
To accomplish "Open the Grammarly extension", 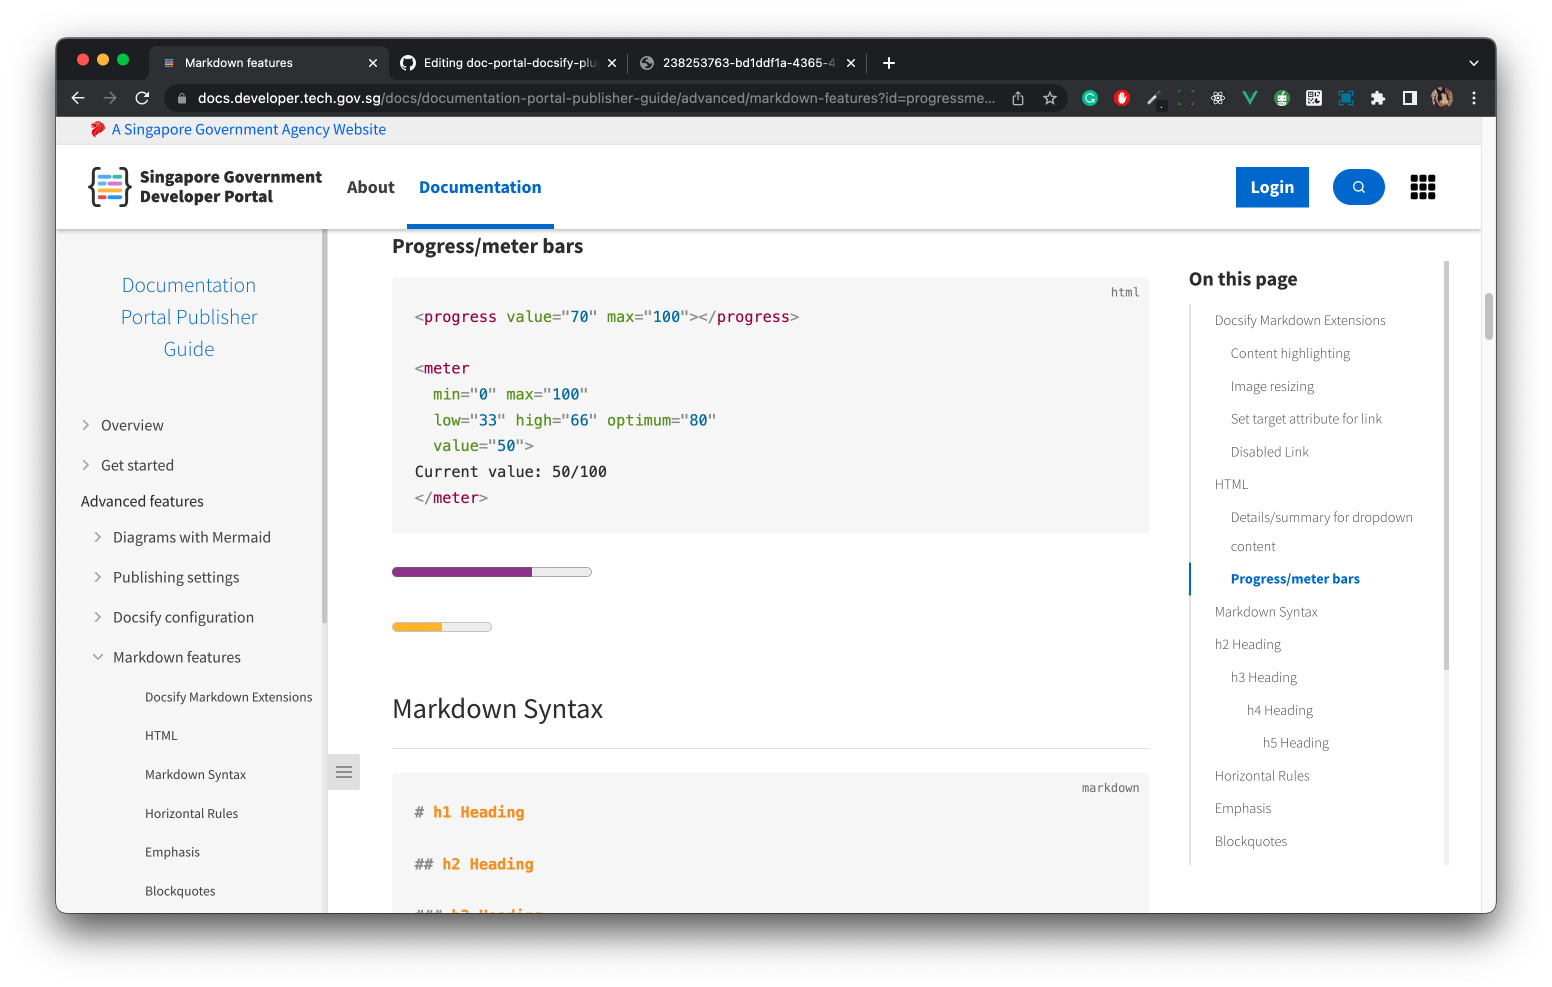I will pos(1090,98).
